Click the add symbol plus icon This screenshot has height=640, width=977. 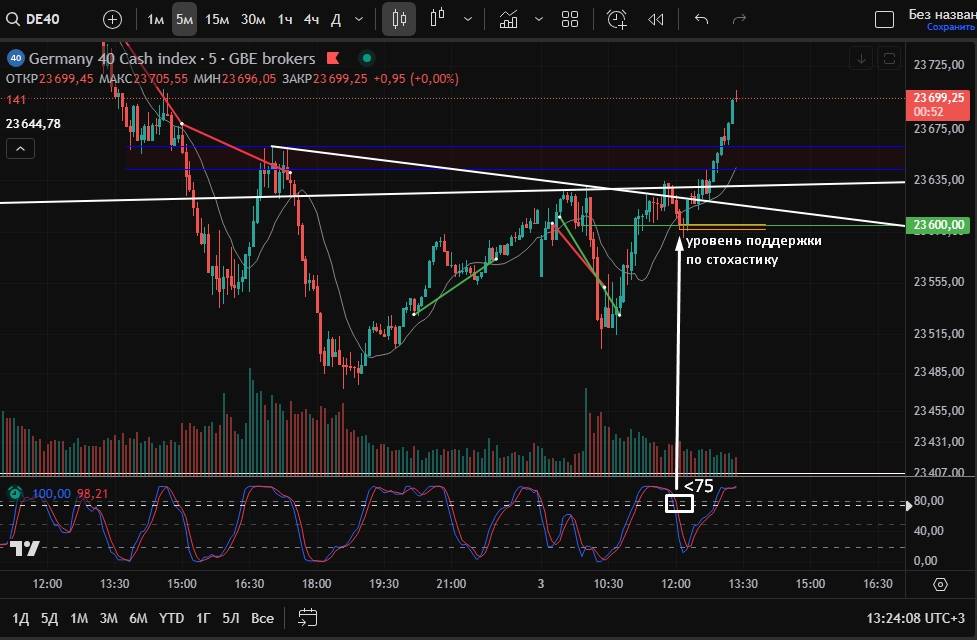[x=112, y=19]
